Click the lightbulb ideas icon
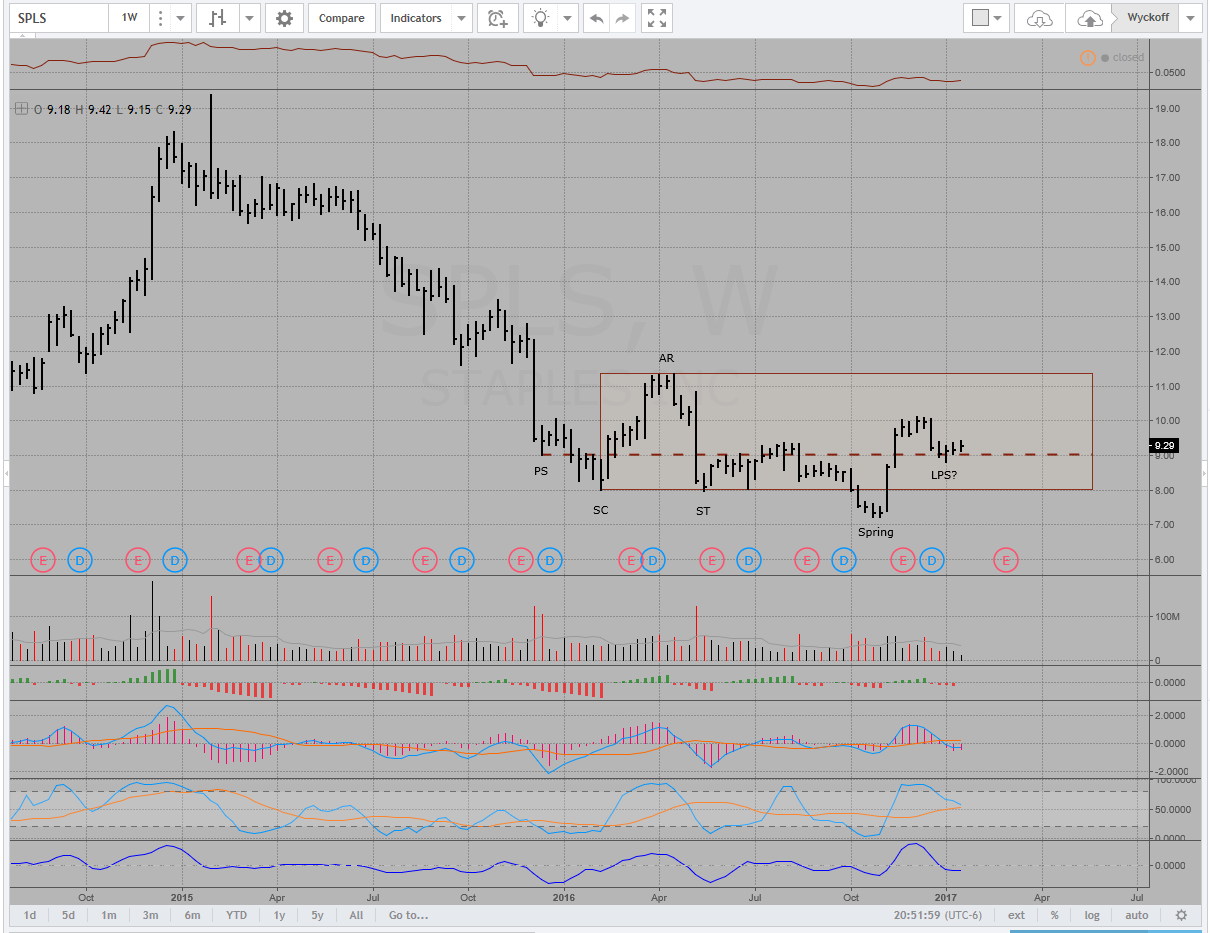This screenshot has height=933, width=1210. coord(541,18)
